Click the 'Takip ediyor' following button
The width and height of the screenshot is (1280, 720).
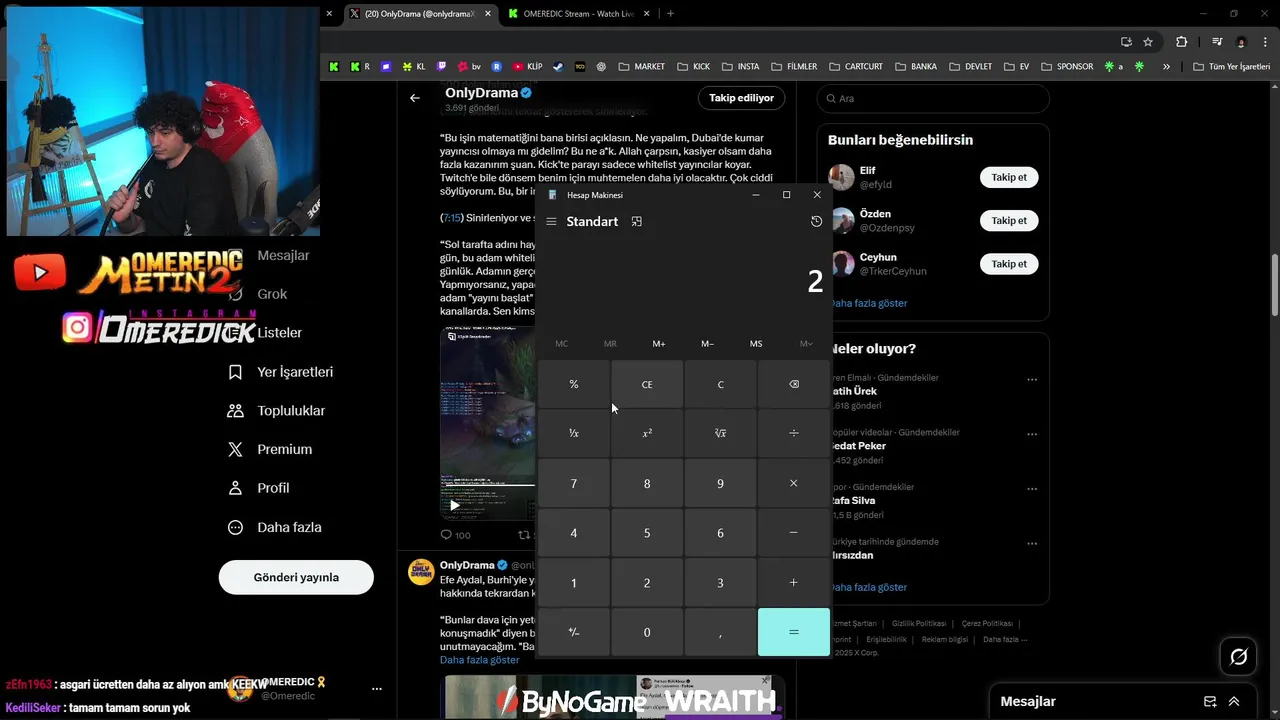click(741, 98)
